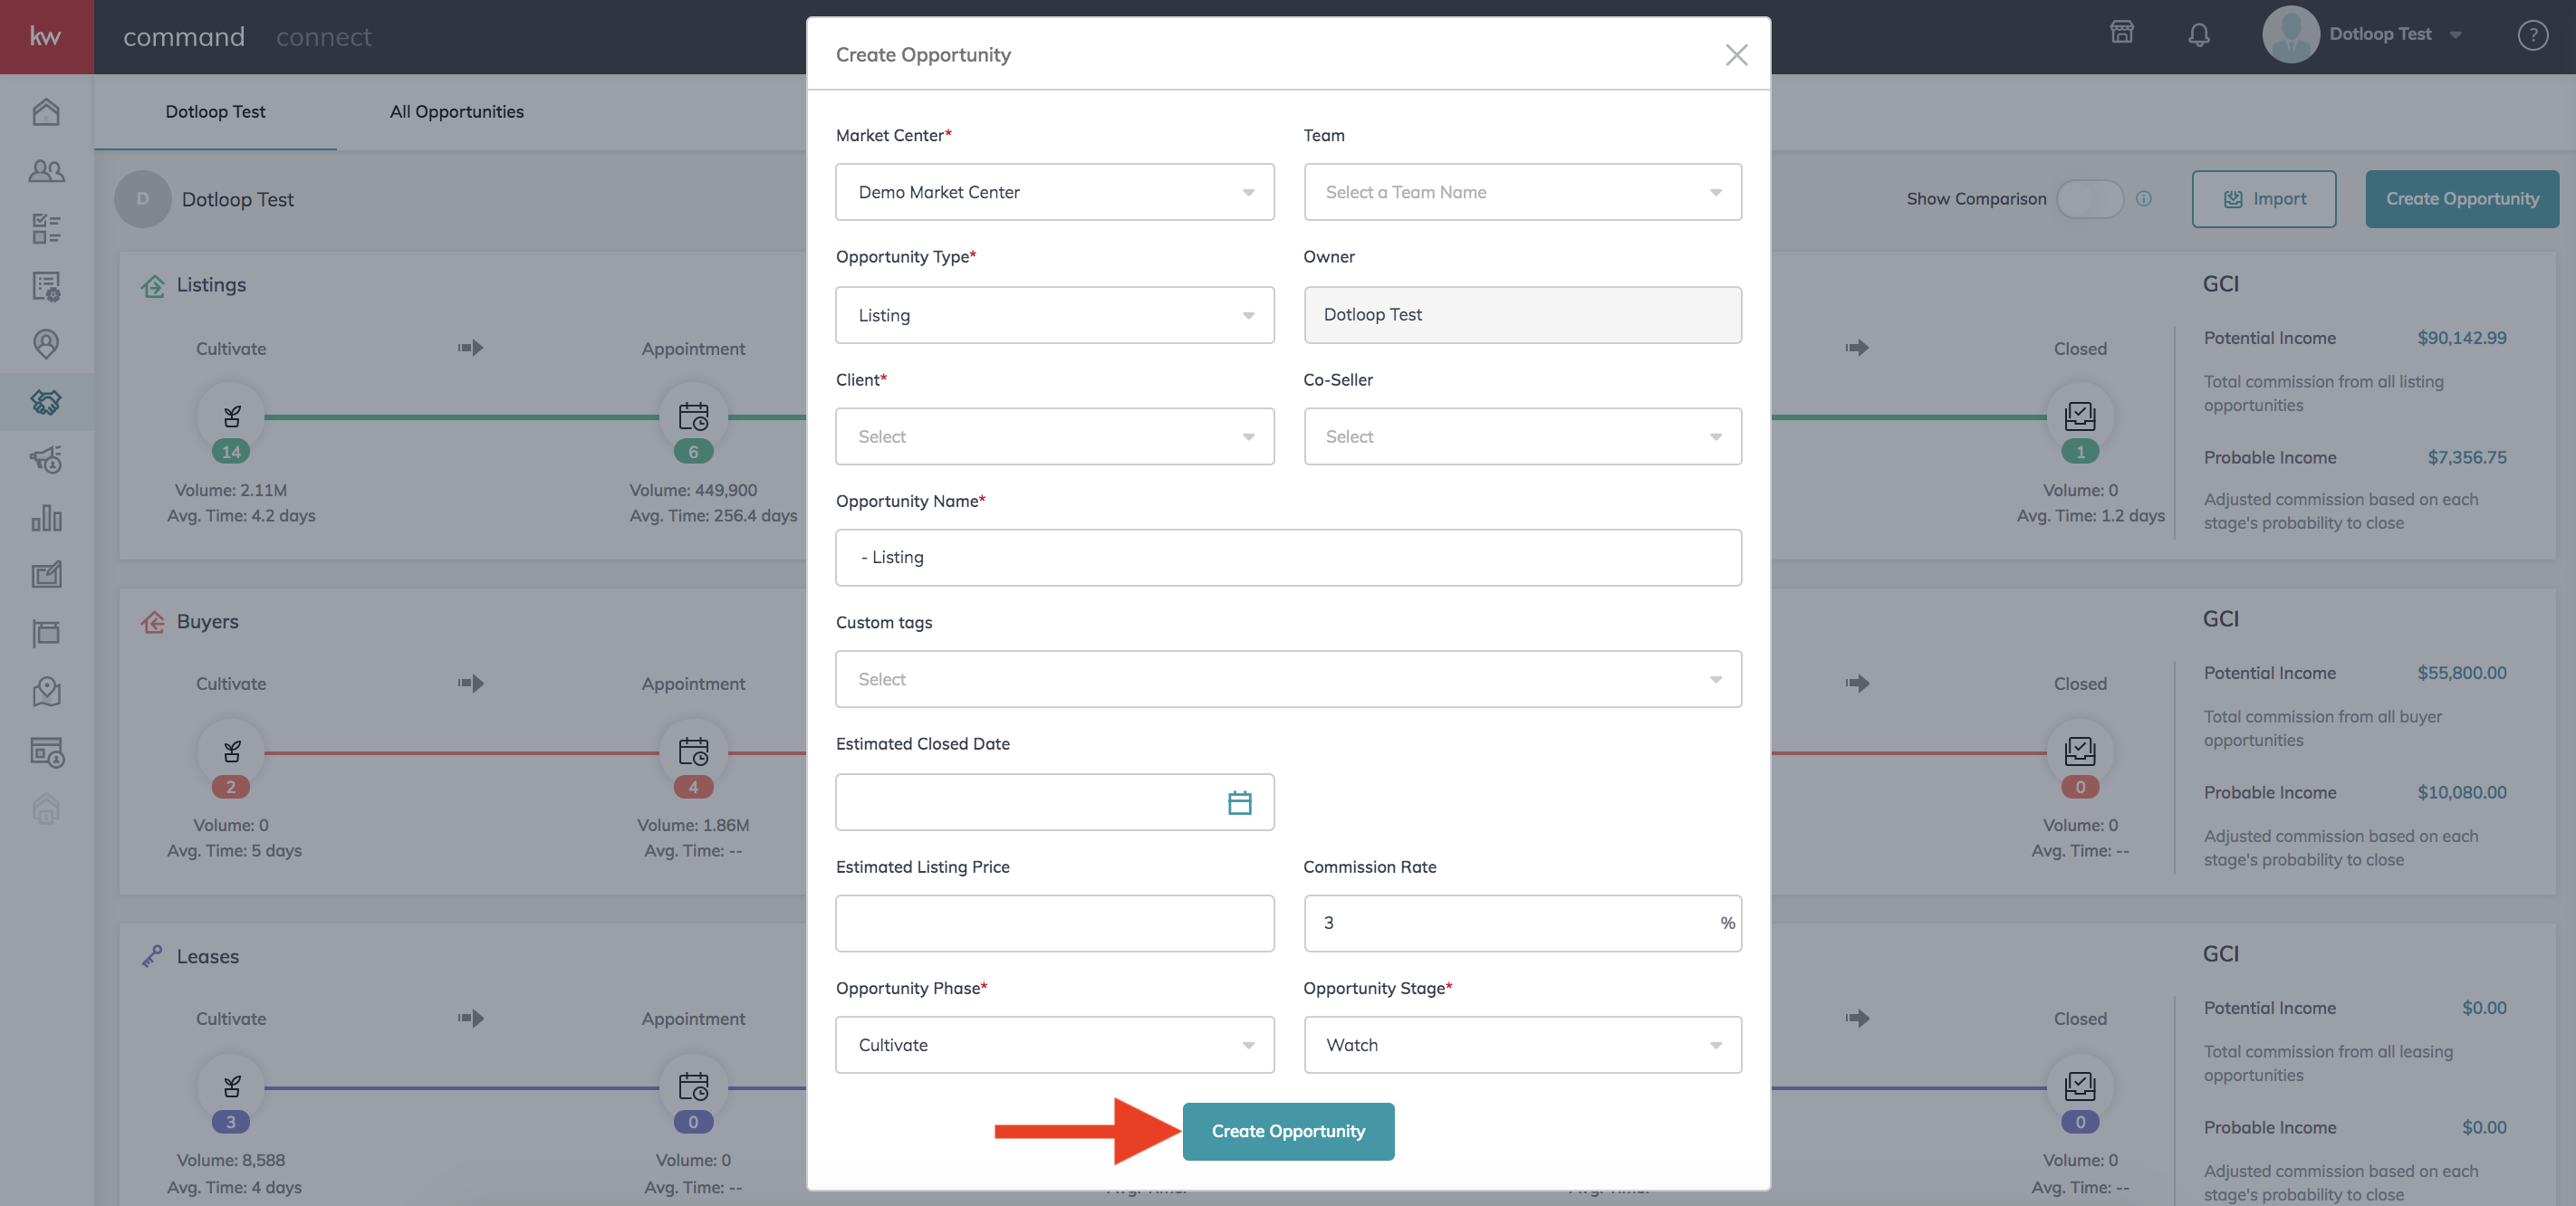Click the Import button
2576x1206 pixels.
coord(2264,198)
